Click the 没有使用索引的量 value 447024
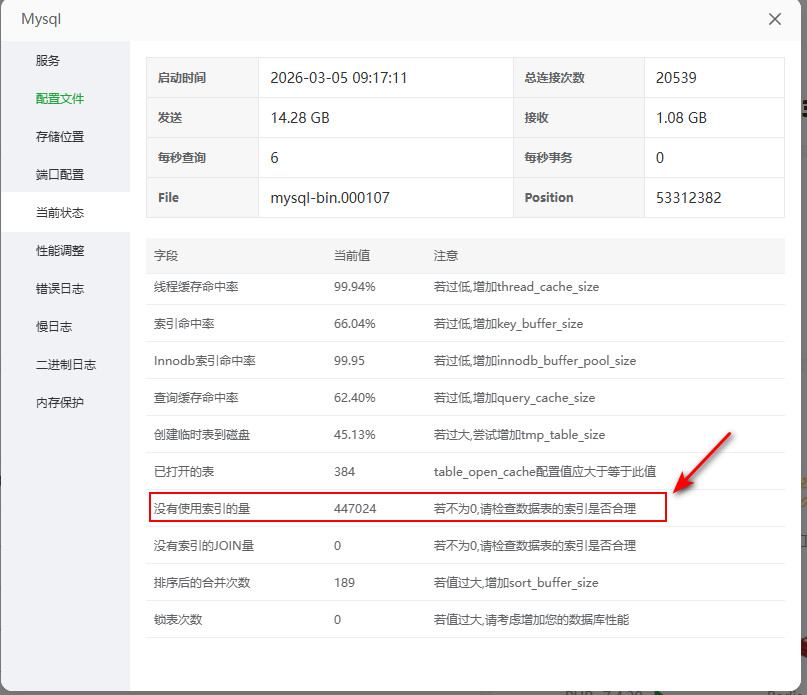The height and width of the screenshot is (695, 807). coord(355,508)
